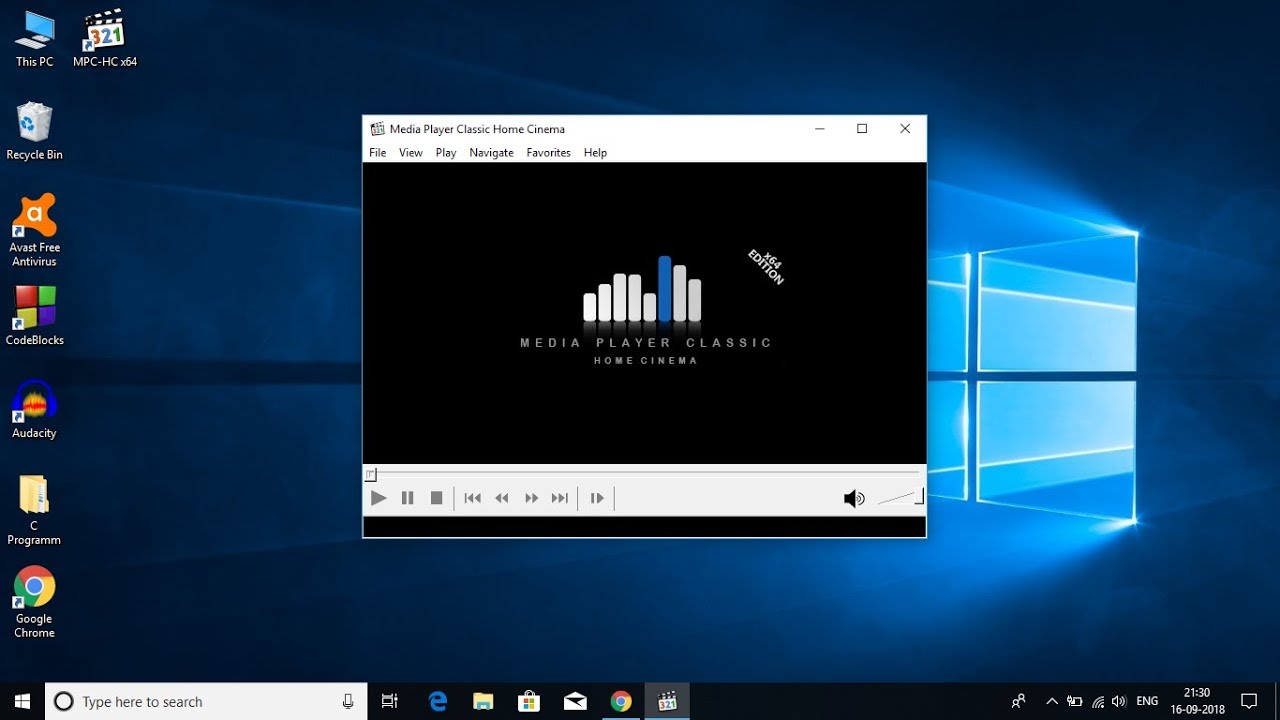1280x720 pixels.
Task: Click the volume slider in player
Action: click(900, 497)
